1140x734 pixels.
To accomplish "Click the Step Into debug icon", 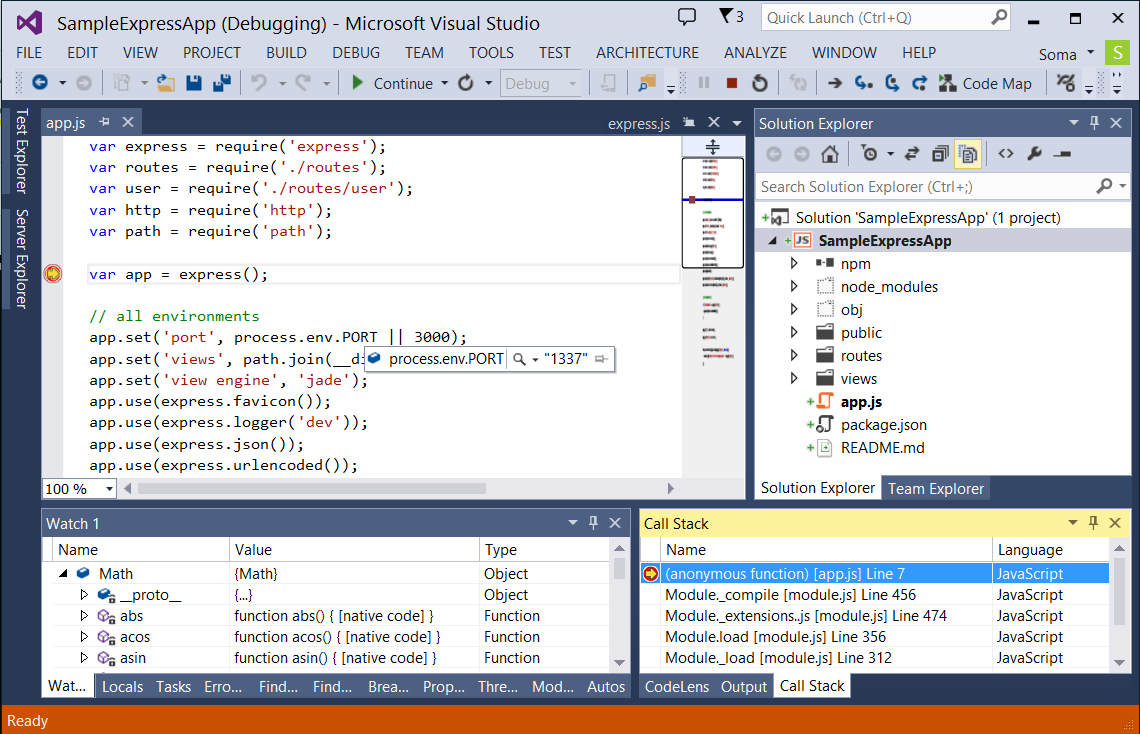I will click(863, 84).
